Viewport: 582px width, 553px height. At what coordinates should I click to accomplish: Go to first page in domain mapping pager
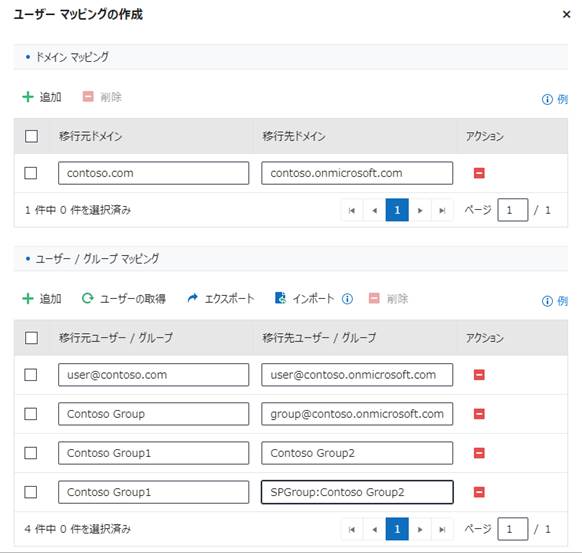point(352,210)
